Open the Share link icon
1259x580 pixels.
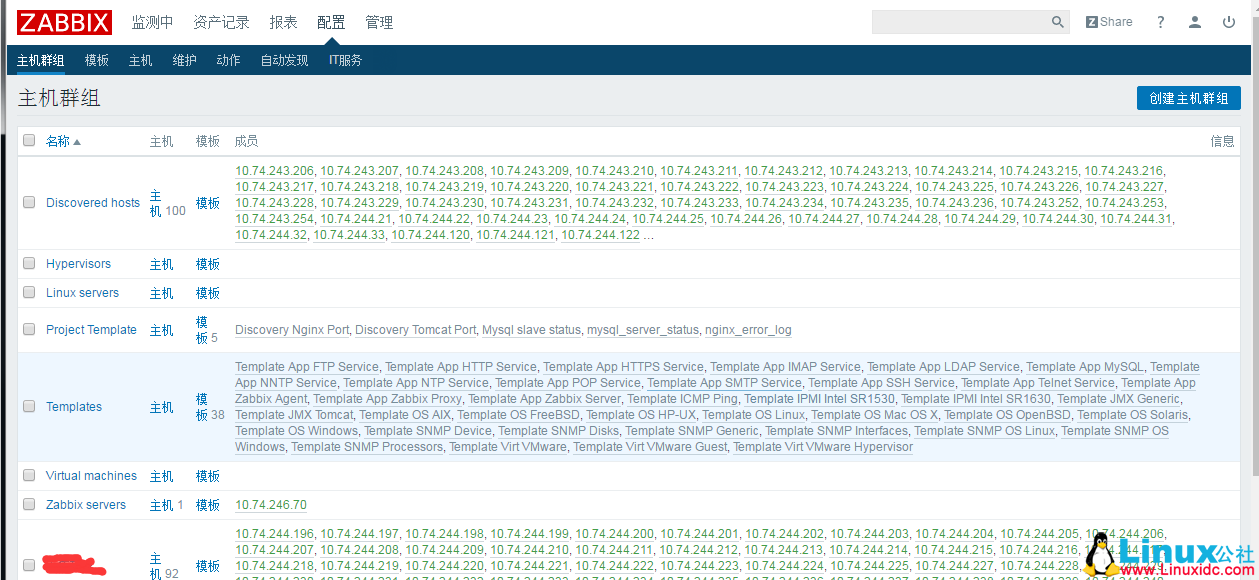coord(1109,22)
